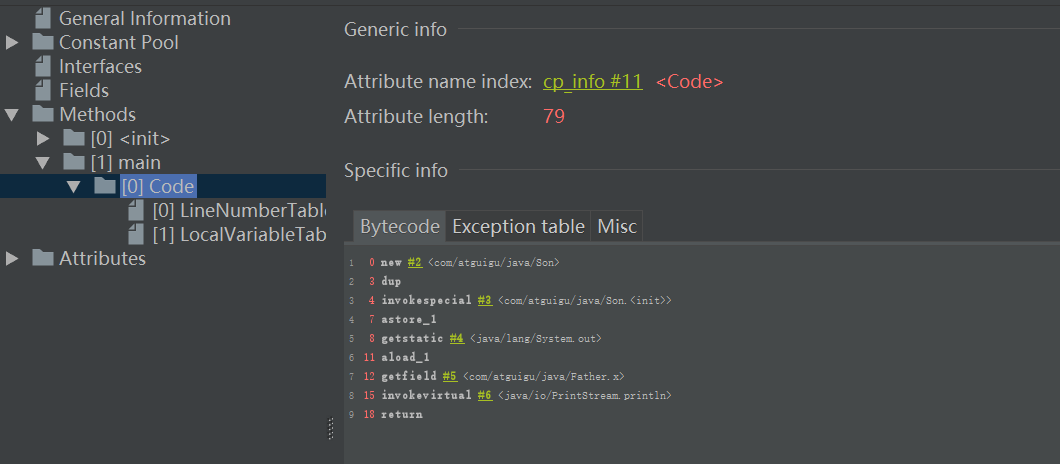Select the Methods tree item label
The height and width of the screenshot is (464, 1060).
[x=97, y=114]
